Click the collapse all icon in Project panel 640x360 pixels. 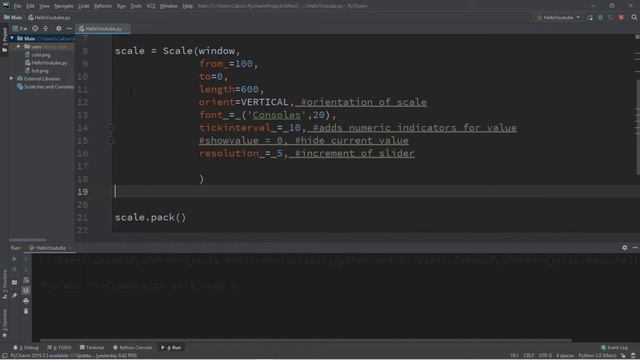pos(46,29)
